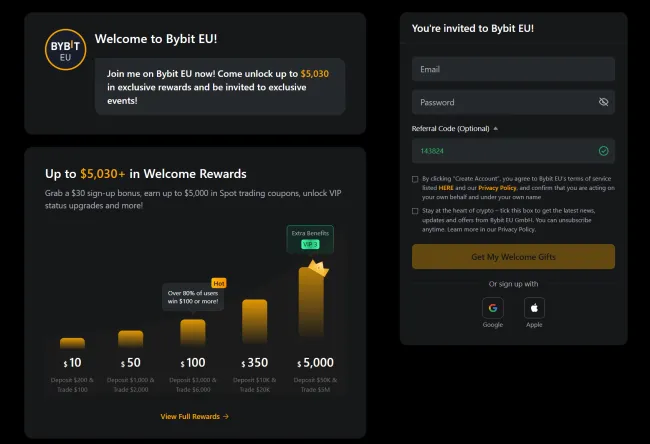Click the Up to $5,030+ in Welcome Rewards heading

(x=146, y=174)
